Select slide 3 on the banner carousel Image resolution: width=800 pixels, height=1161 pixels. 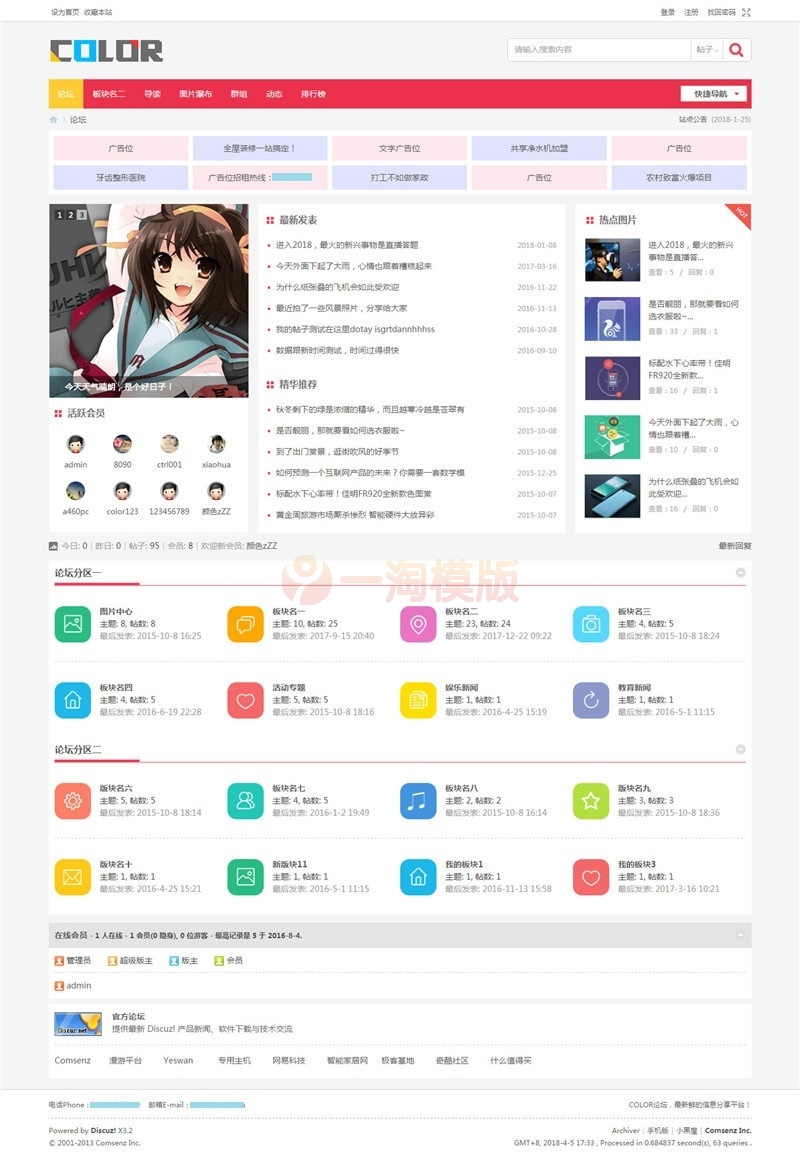click(x=80, y=213)
